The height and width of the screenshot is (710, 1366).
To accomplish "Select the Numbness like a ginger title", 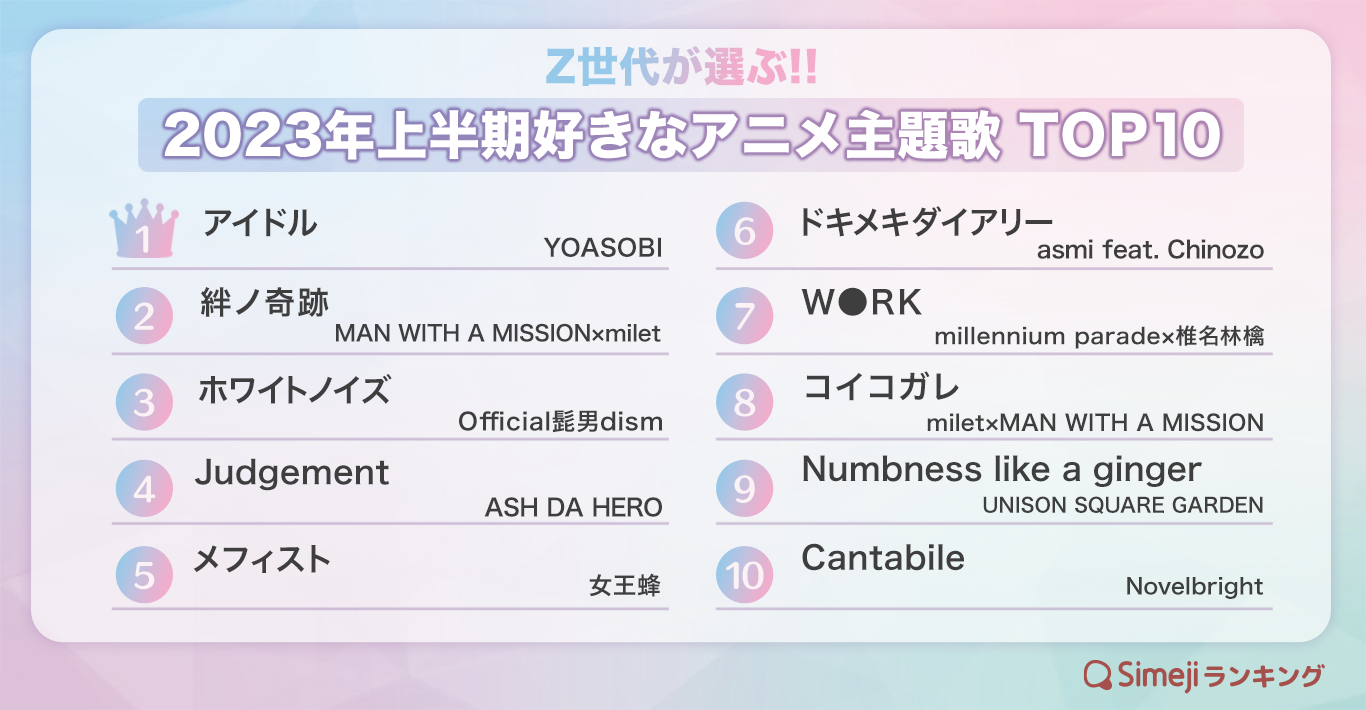I will pos(1001,469).
